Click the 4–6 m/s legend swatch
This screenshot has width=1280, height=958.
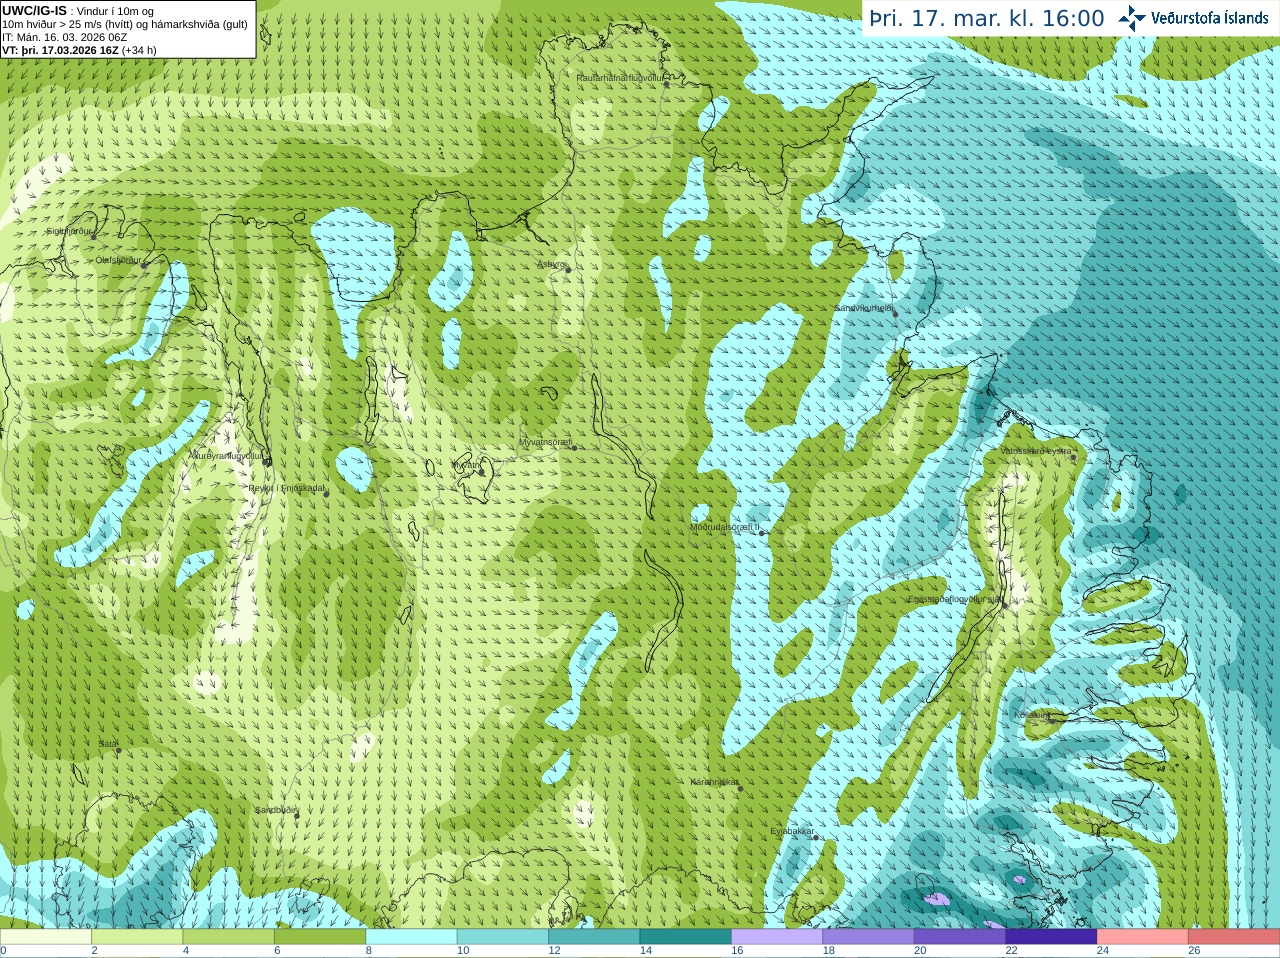pos(228,937)
